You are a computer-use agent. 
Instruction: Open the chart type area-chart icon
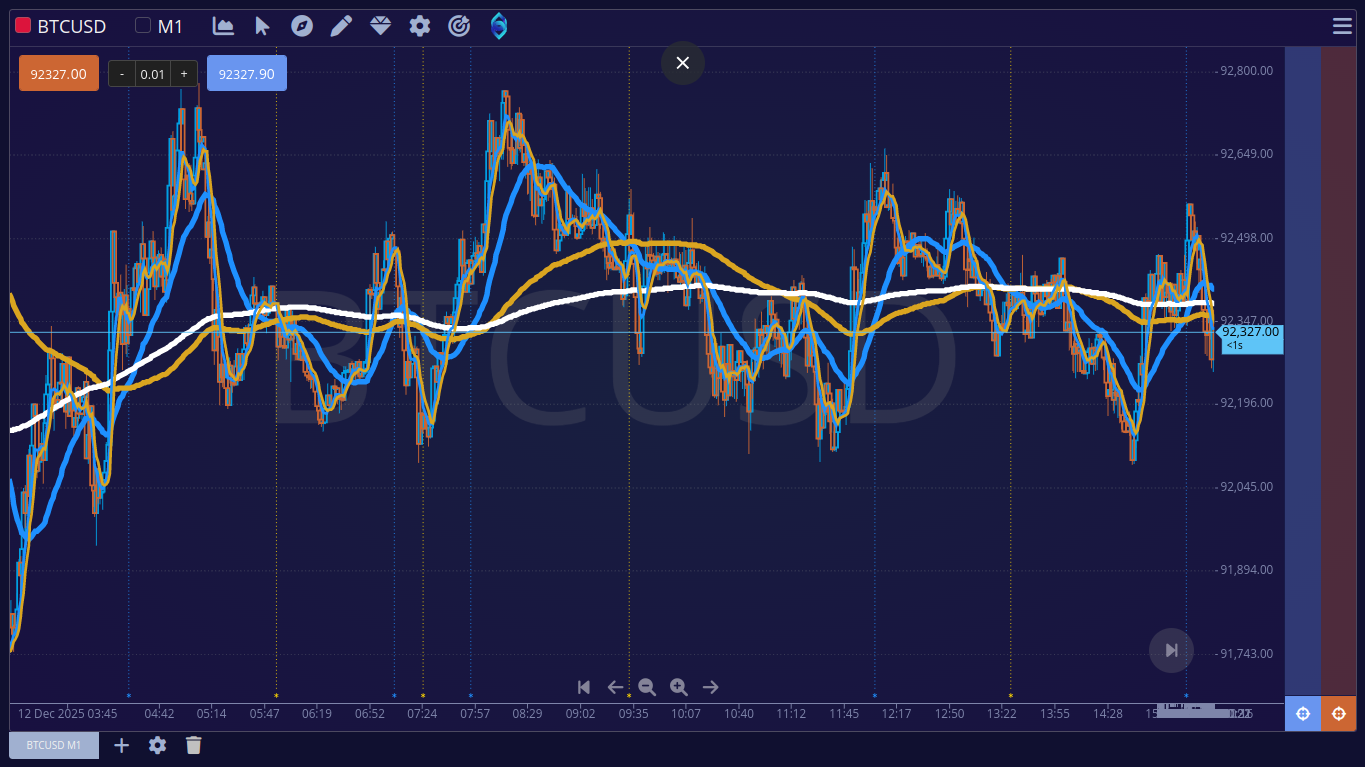point(224,26)
